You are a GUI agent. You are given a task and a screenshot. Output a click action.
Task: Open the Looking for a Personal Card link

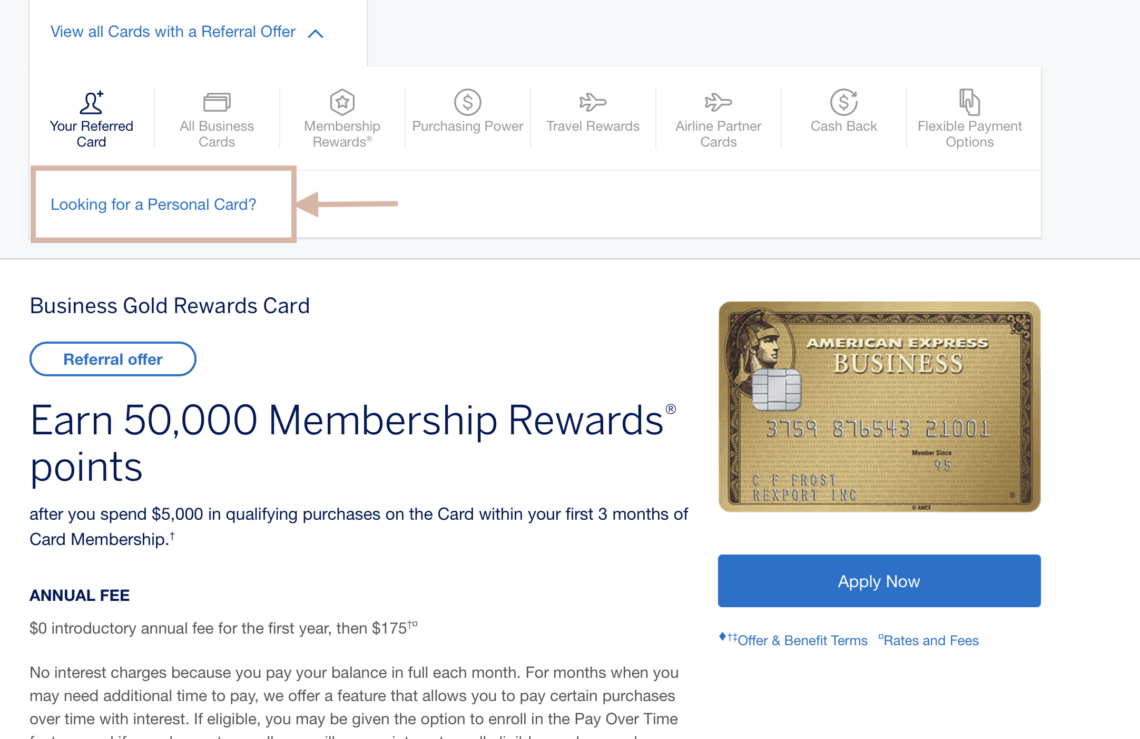[x=152, y=204]
